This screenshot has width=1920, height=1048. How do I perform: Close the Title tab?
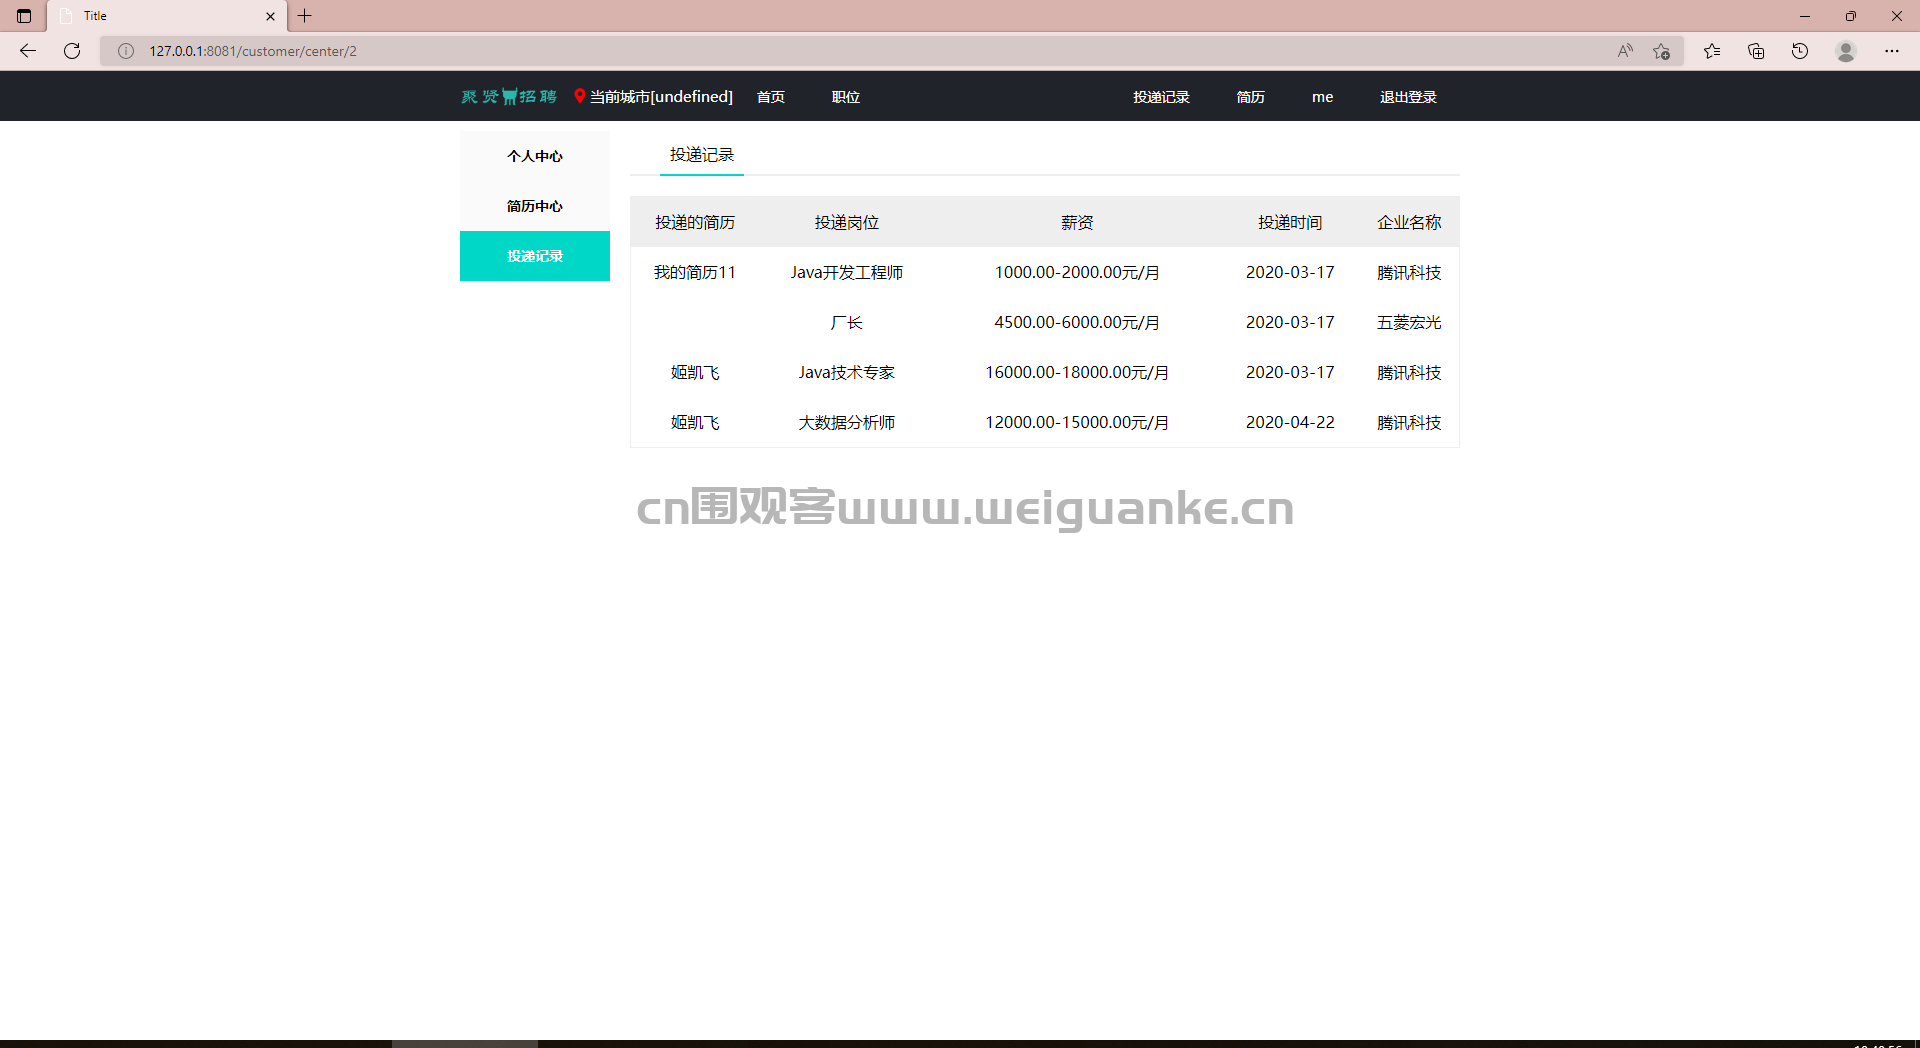pos(270,16)
